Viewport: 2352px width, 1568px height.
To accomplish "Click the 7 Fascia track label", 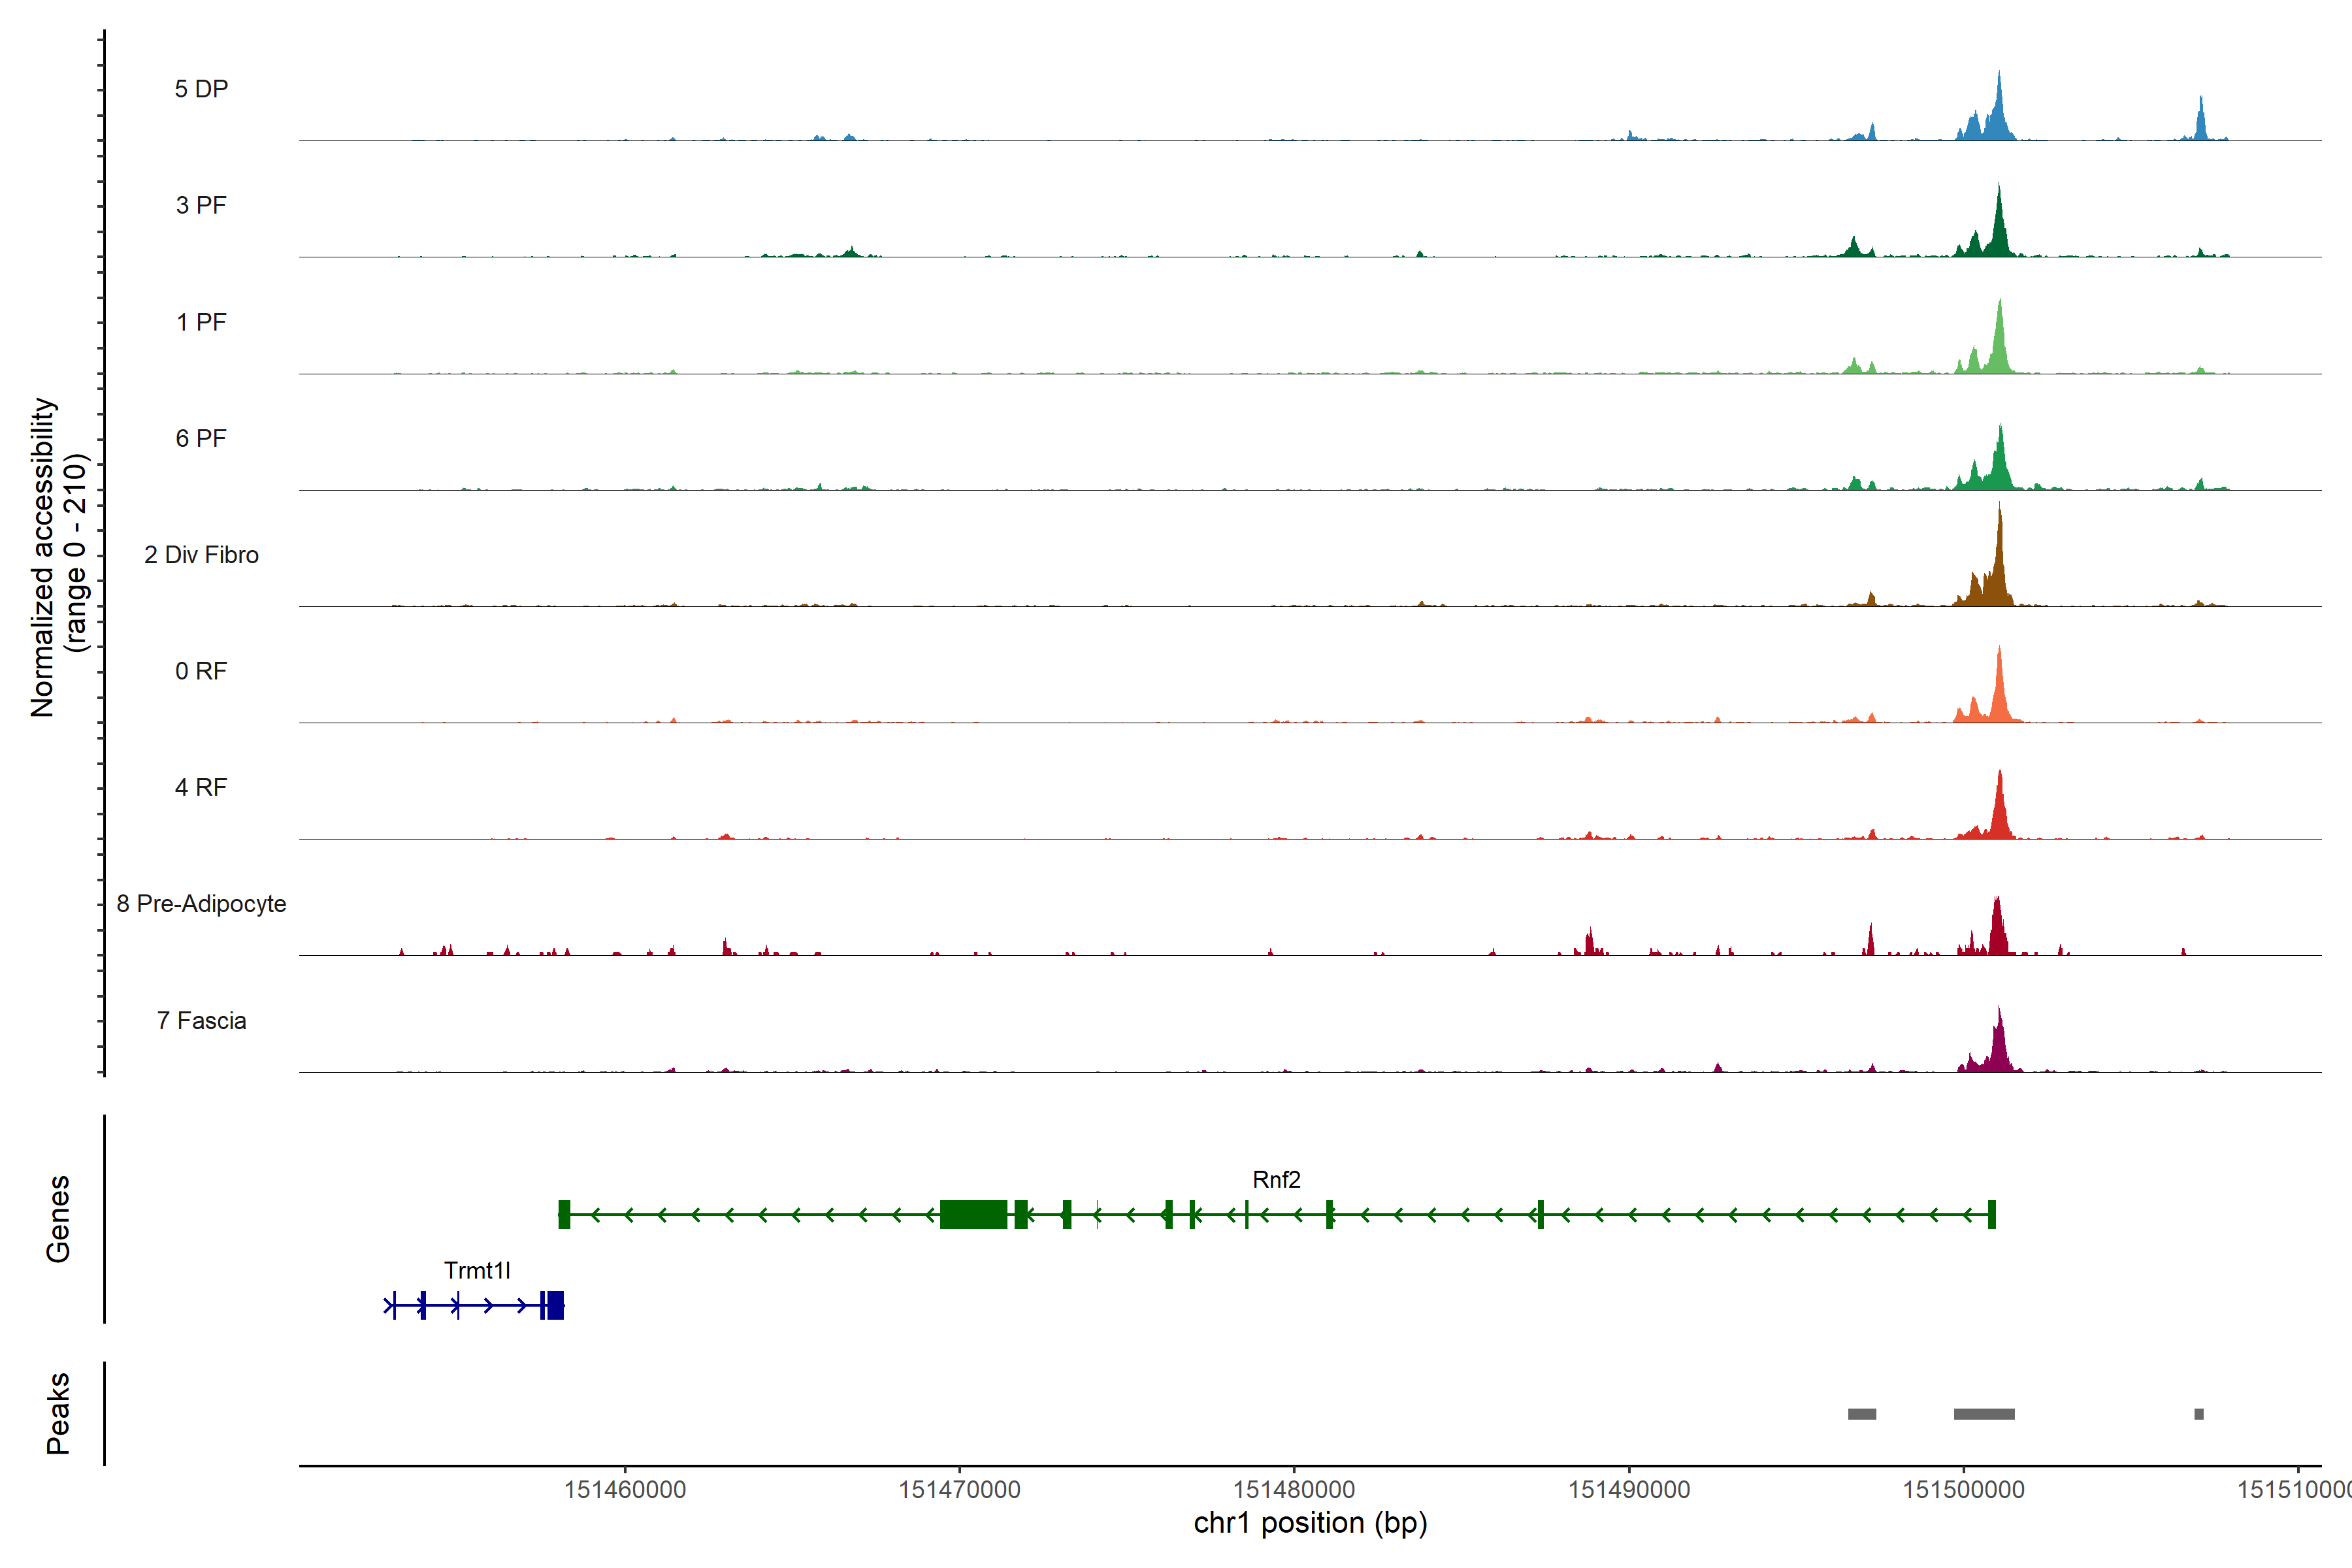I will 201,1021.
